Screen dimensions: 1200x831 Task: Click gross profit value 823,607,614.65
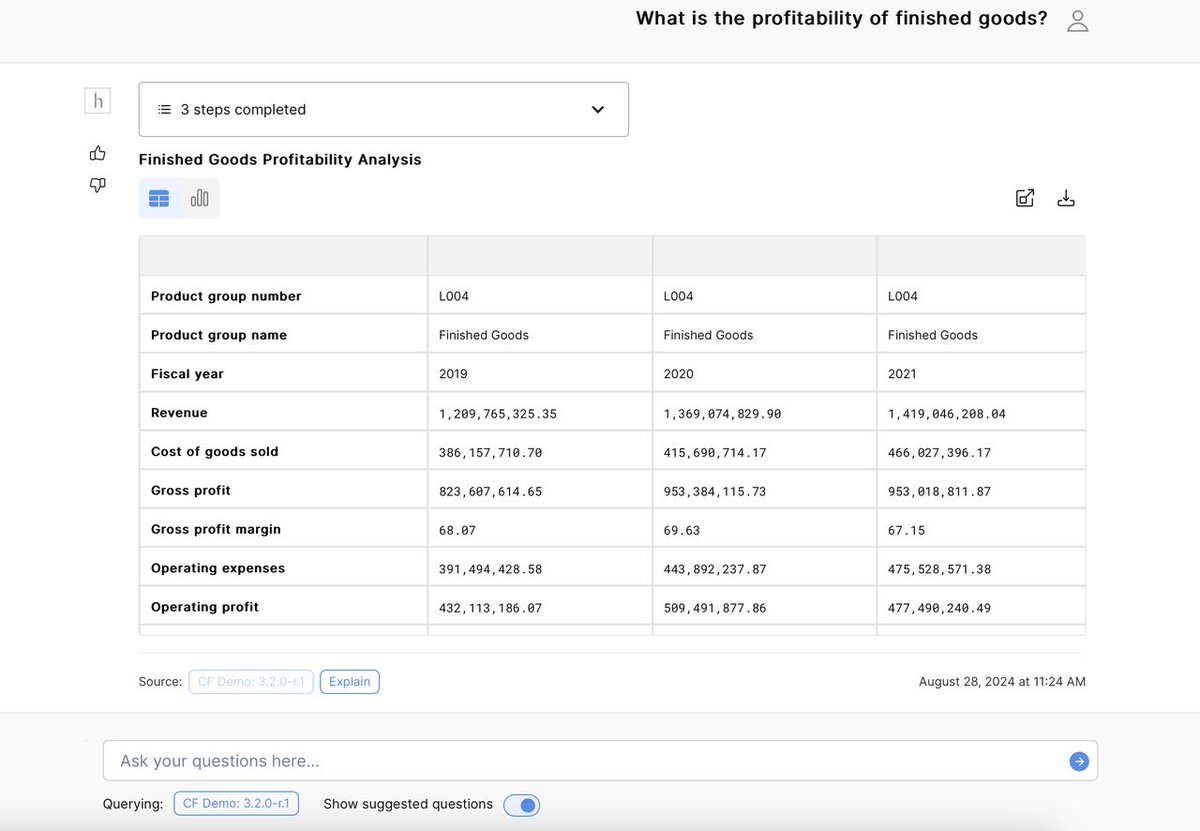491,492
